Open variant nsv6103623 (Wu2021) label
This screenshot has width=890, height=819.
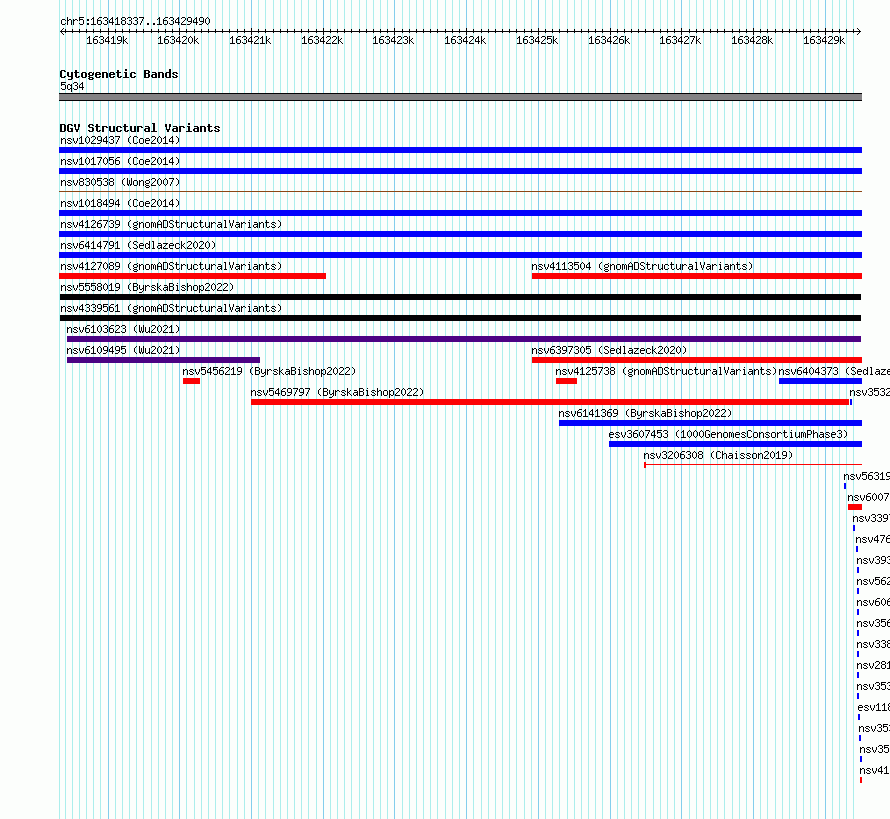(123, 329)
